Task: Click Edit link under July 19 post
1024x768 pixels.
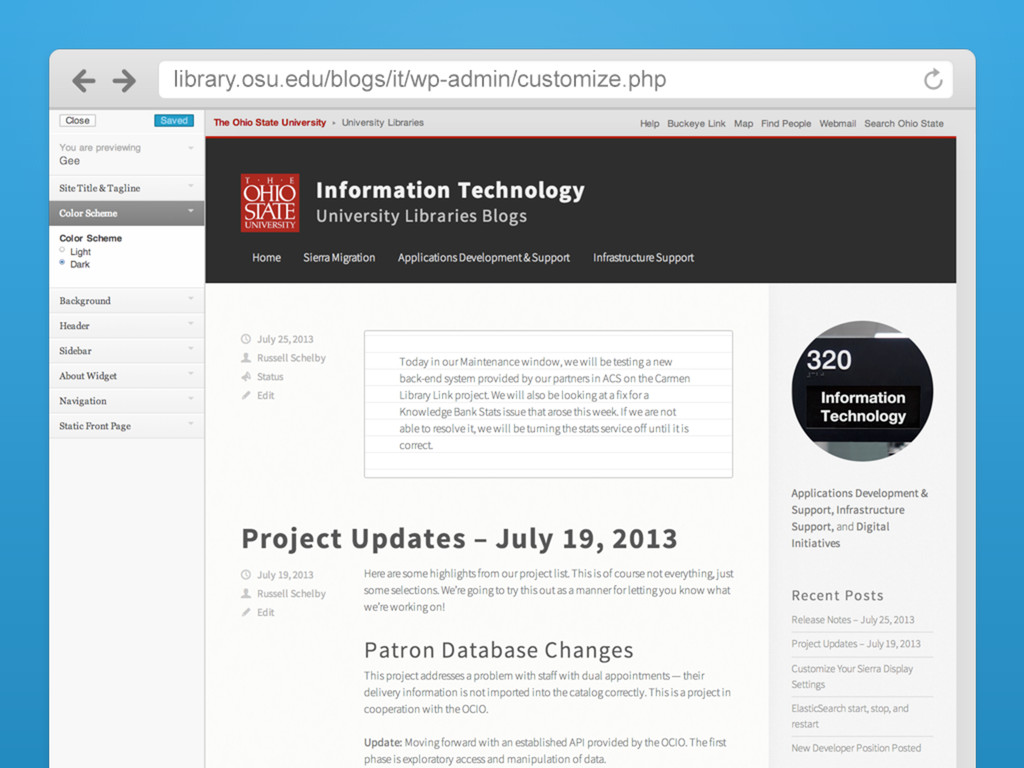Action: click(265, 612)
